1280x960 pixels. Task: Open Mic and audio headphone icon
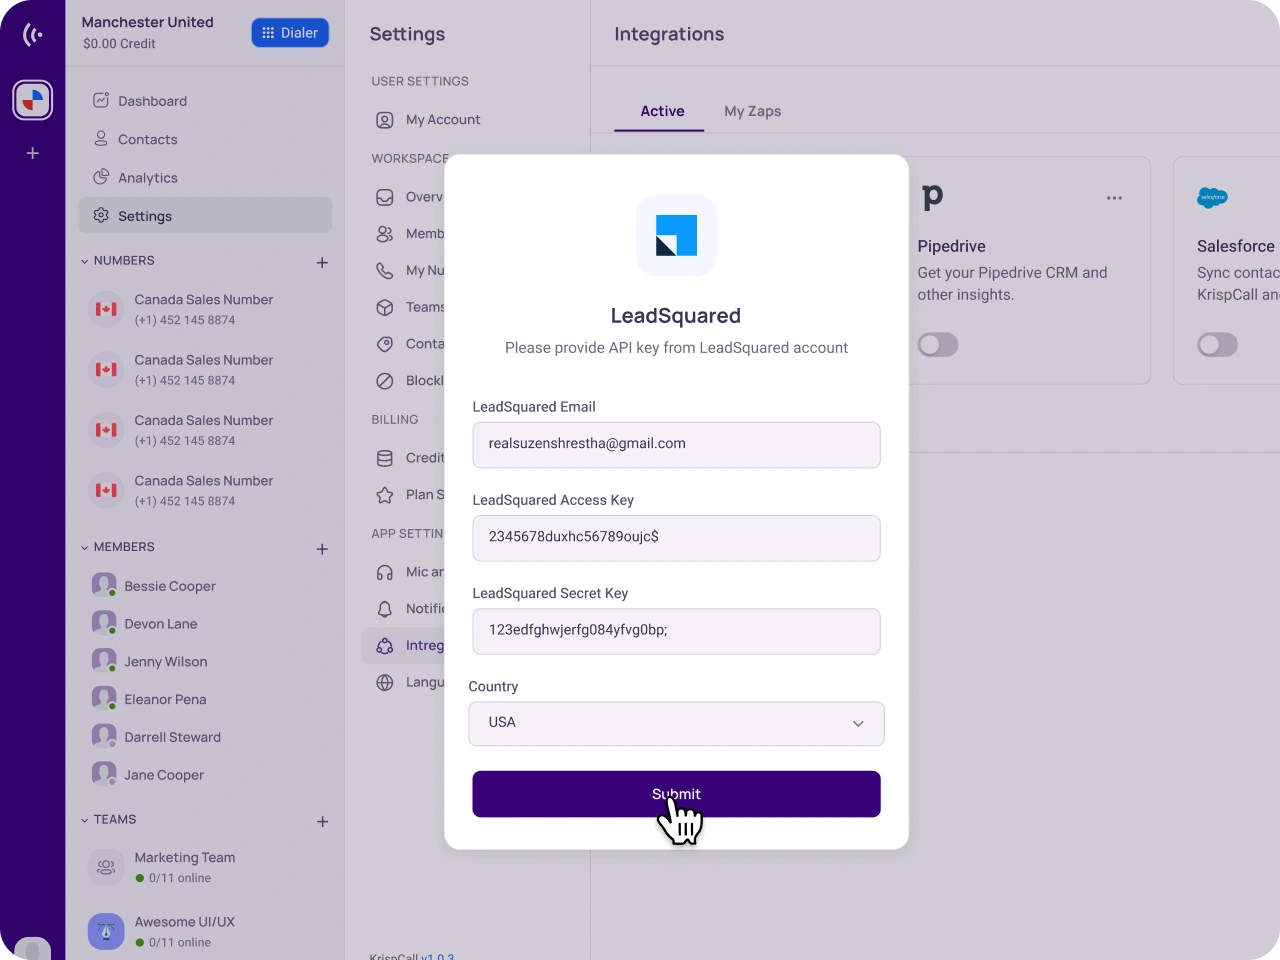(385, 573)
